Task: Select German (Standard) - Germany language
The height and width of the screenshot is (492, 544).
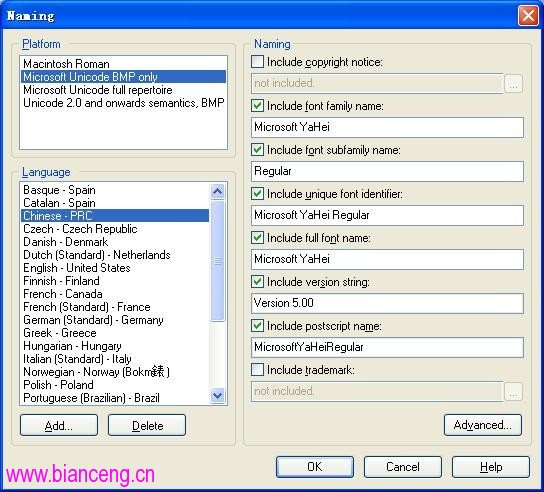Action: click(x=115, y=320)
